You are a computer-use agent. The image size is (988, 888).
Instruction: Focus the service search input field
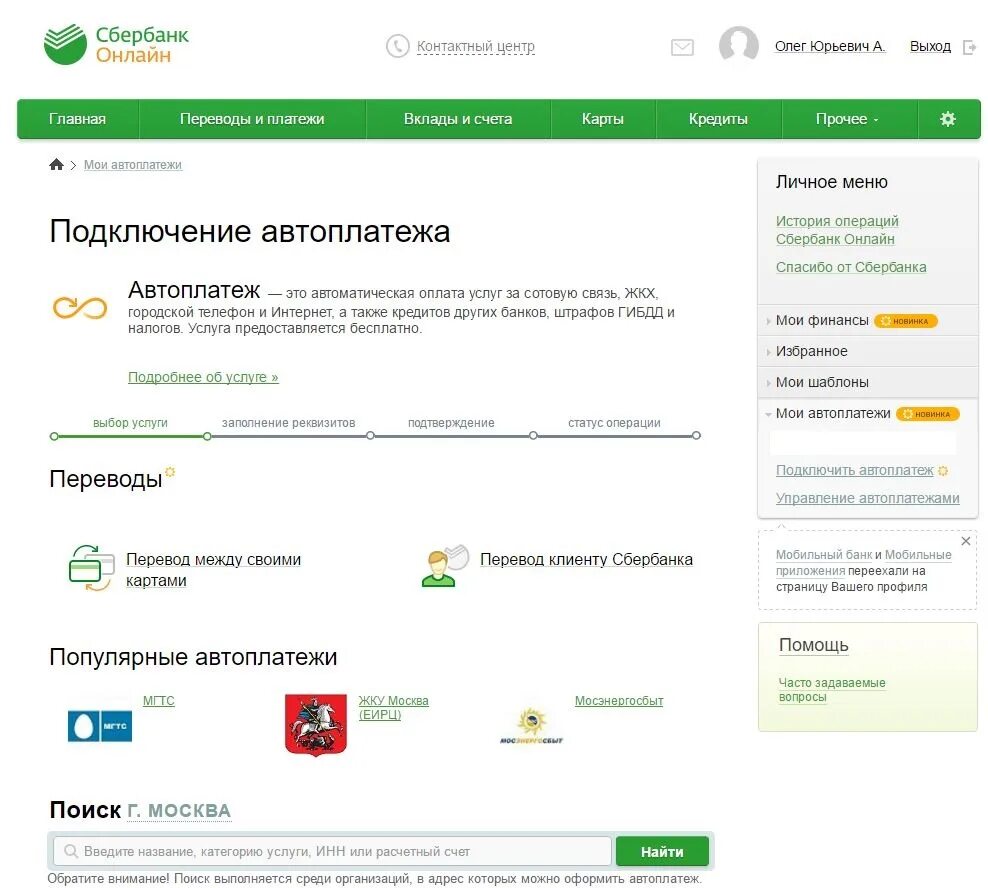click(332, 851)
